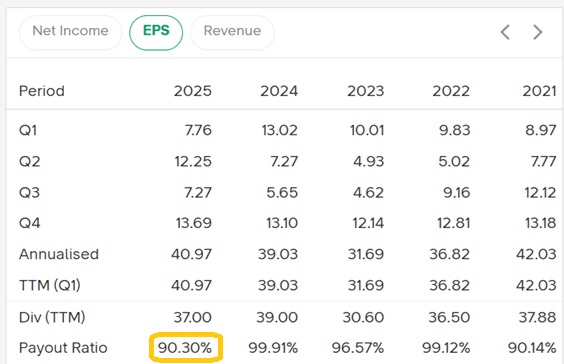This screenshot has width=564, height=364.
Task: Click the TTM (Q1) row label
Action: tap(50, 286)
